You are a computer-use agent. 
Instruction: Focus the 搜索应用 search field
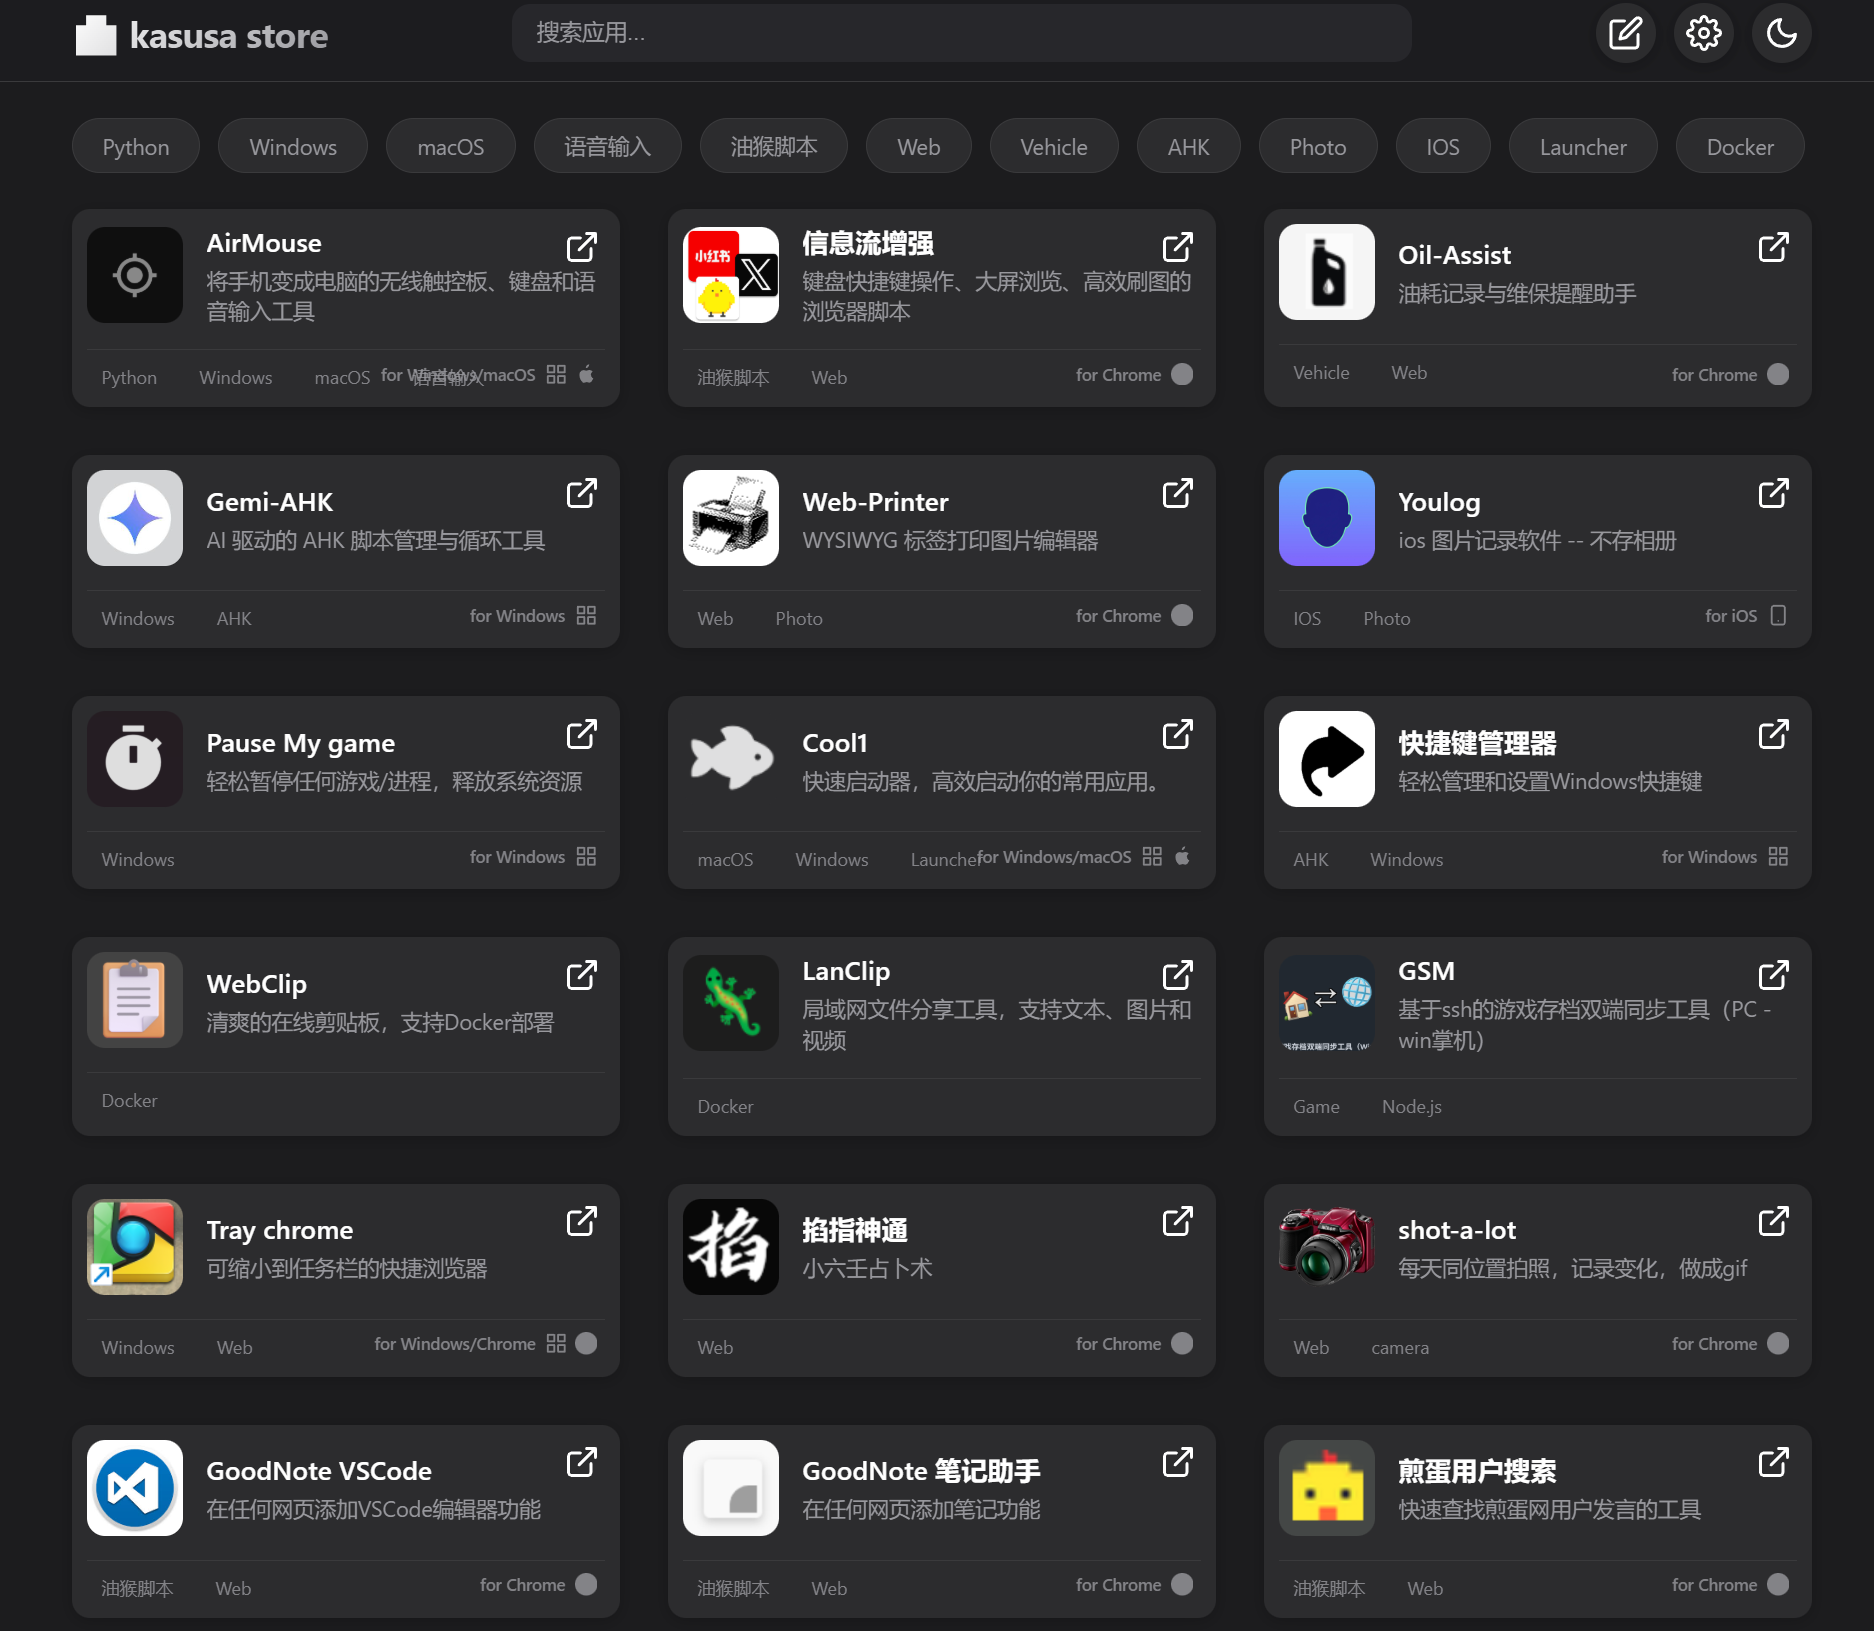point(961,33)
